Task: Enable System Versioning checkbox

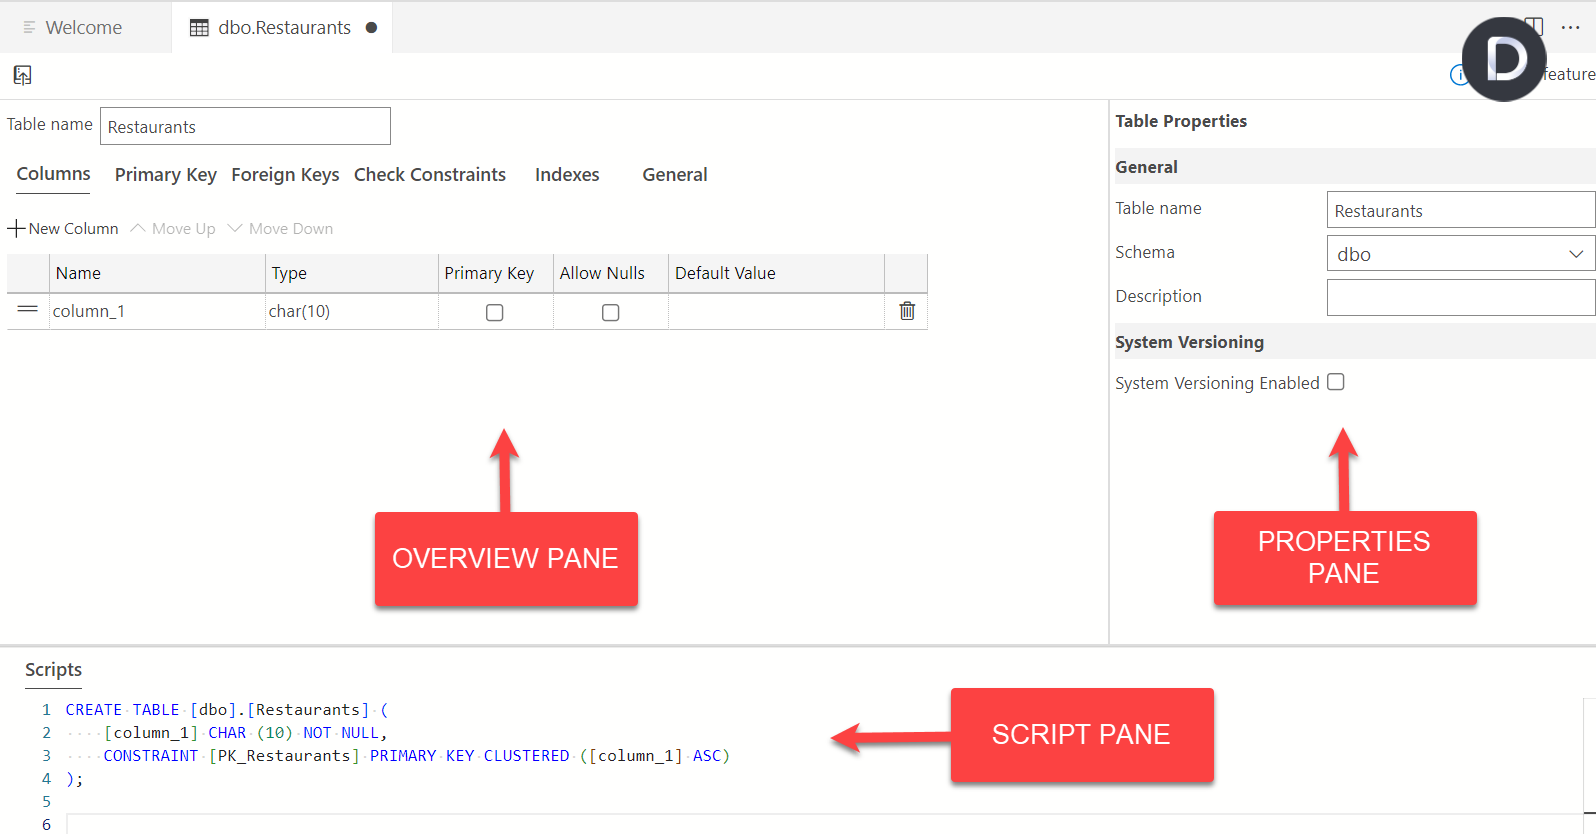Action: (1335, 382)
